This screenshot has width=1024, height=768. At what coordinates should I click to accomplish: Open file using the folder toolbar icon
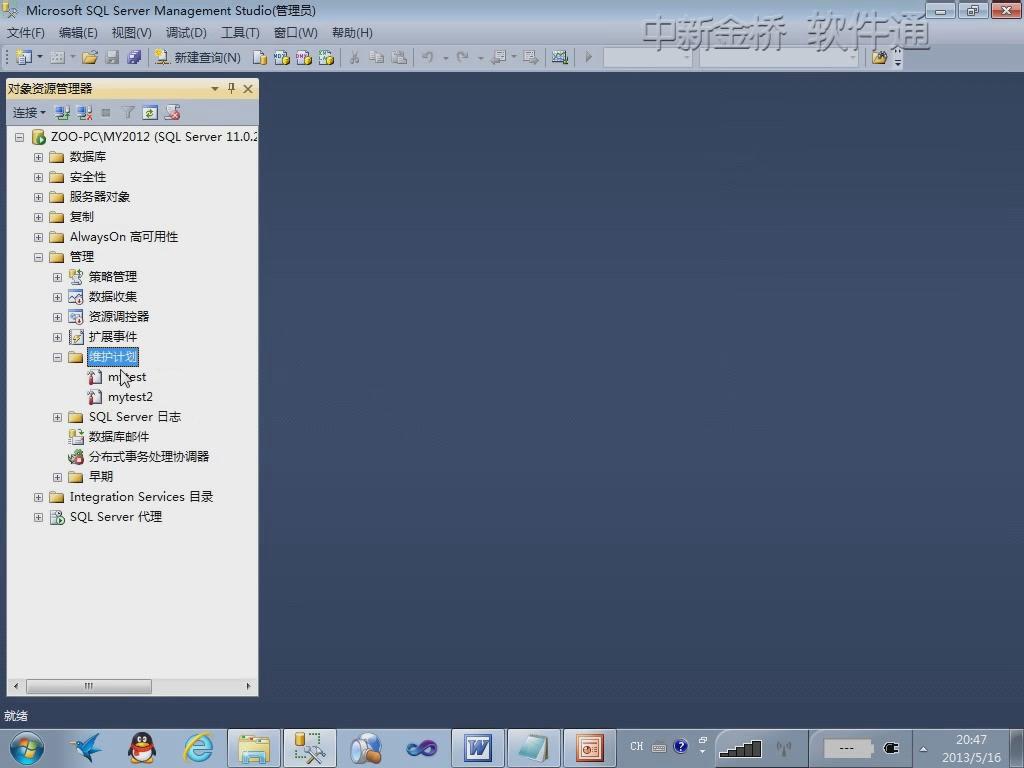point(89,57)
